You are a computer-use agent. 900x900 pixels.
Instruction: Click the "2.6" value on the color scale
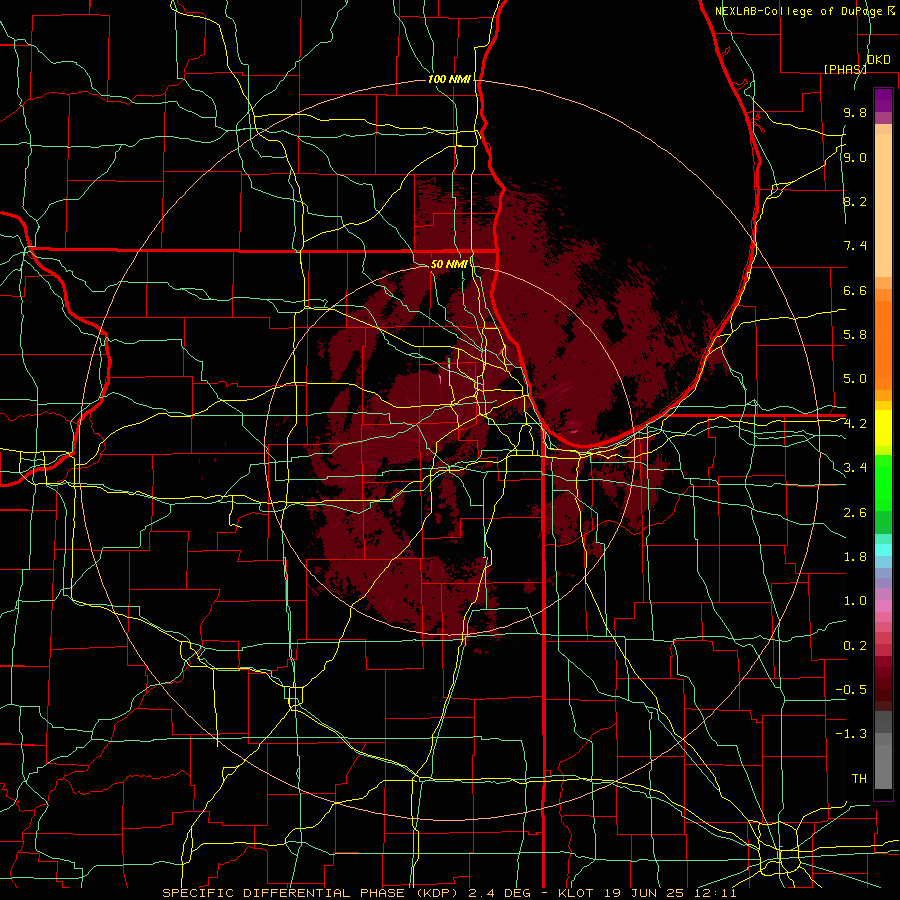click(855, 513)
